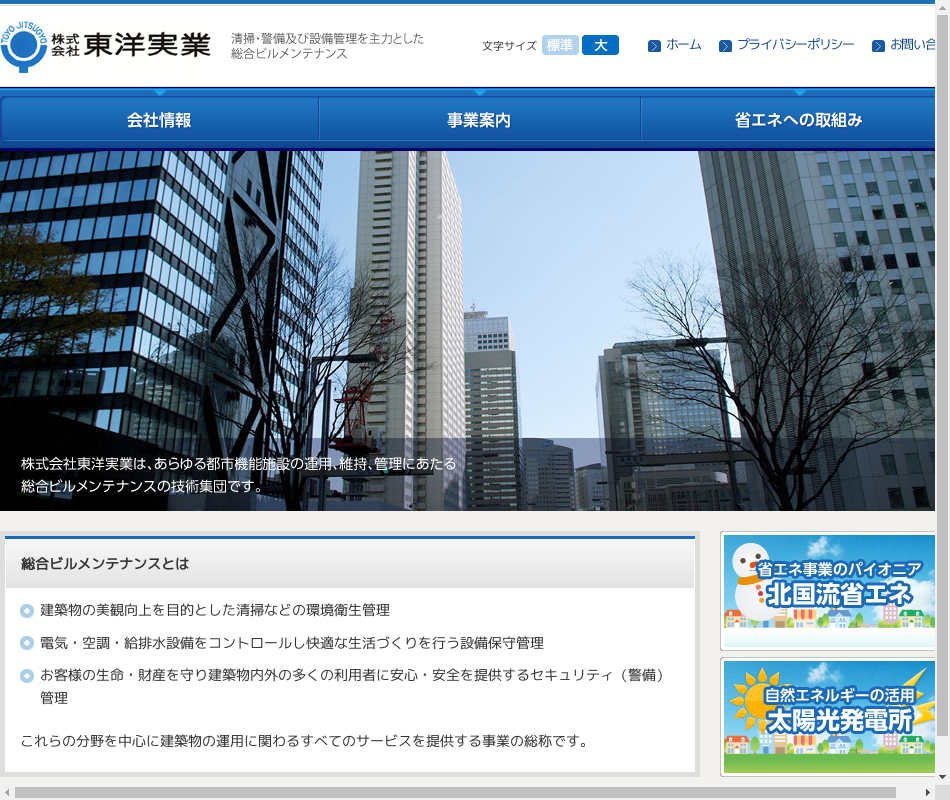Click the horizontal scrollbar thumb
This screenshot has width=950, height=800.
point(456,793)
